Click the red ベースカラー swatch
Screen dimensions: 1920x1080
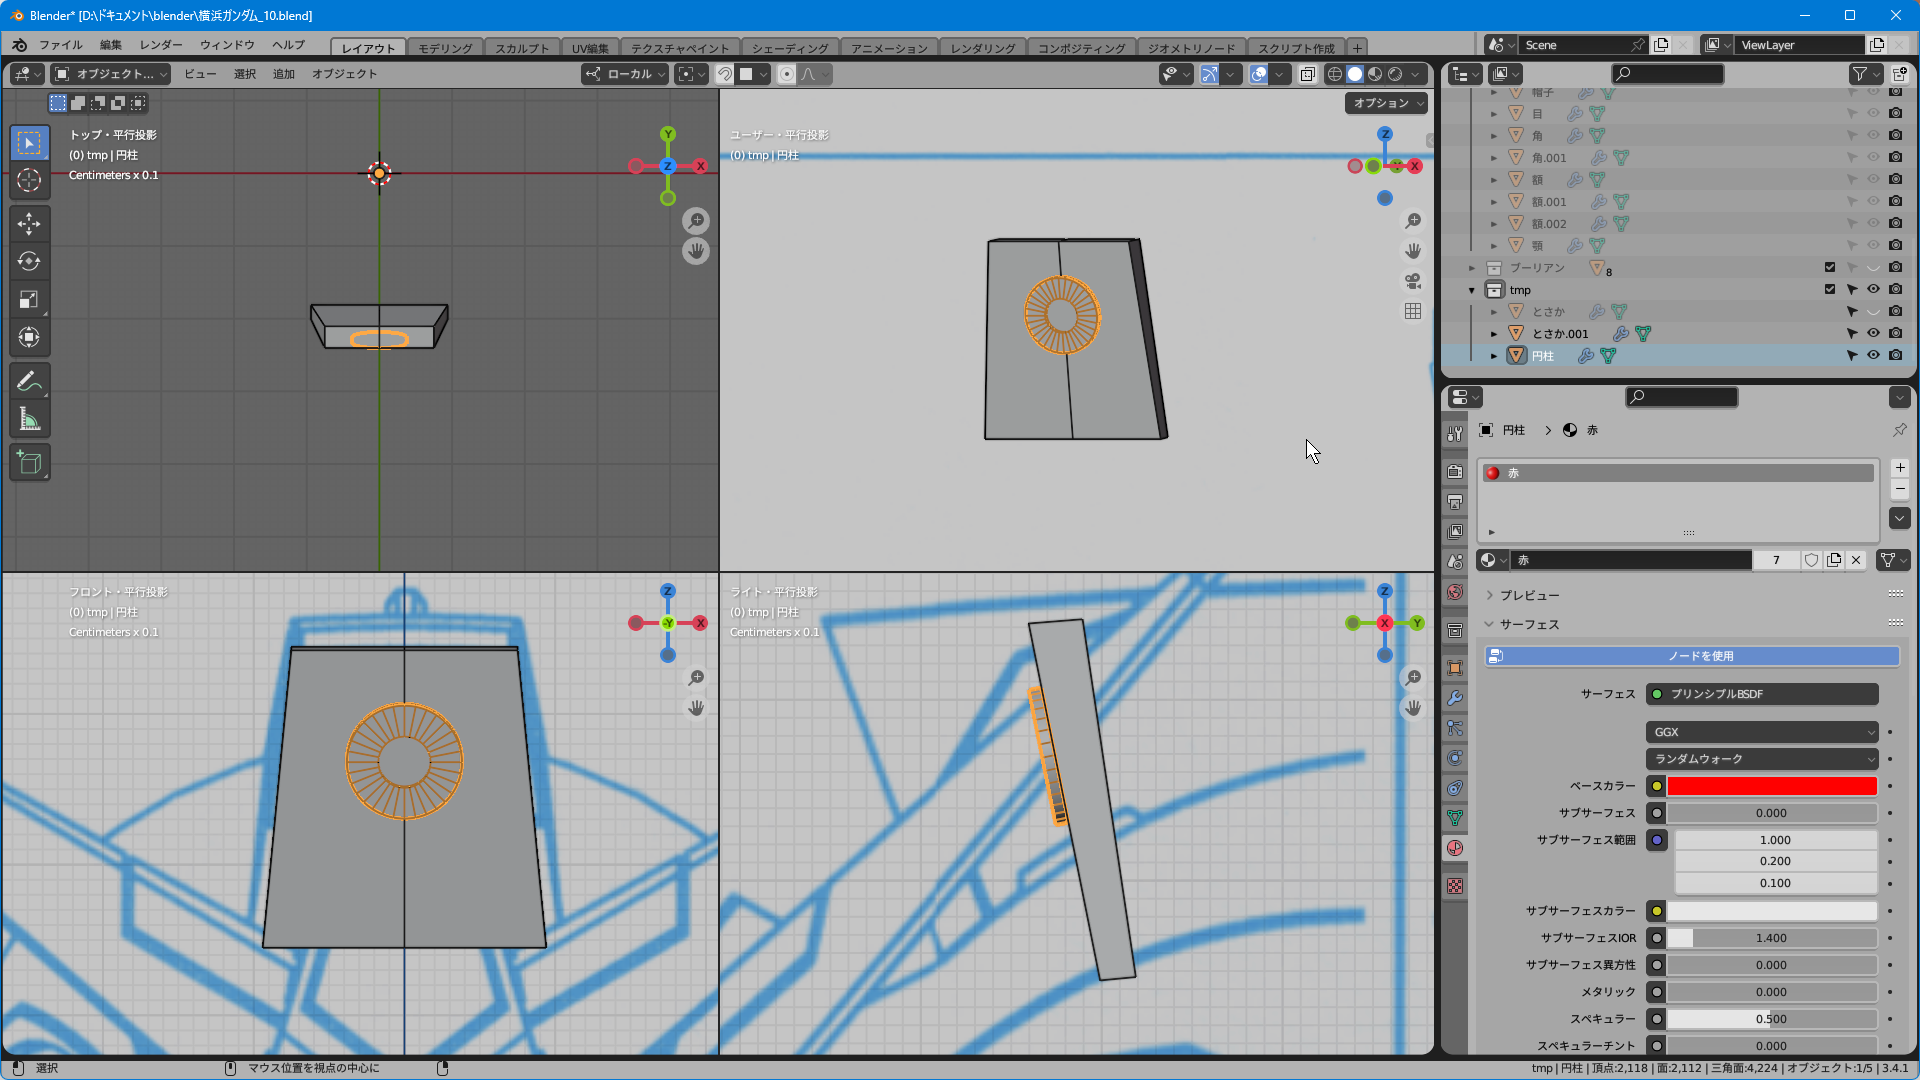point(1771,786)
